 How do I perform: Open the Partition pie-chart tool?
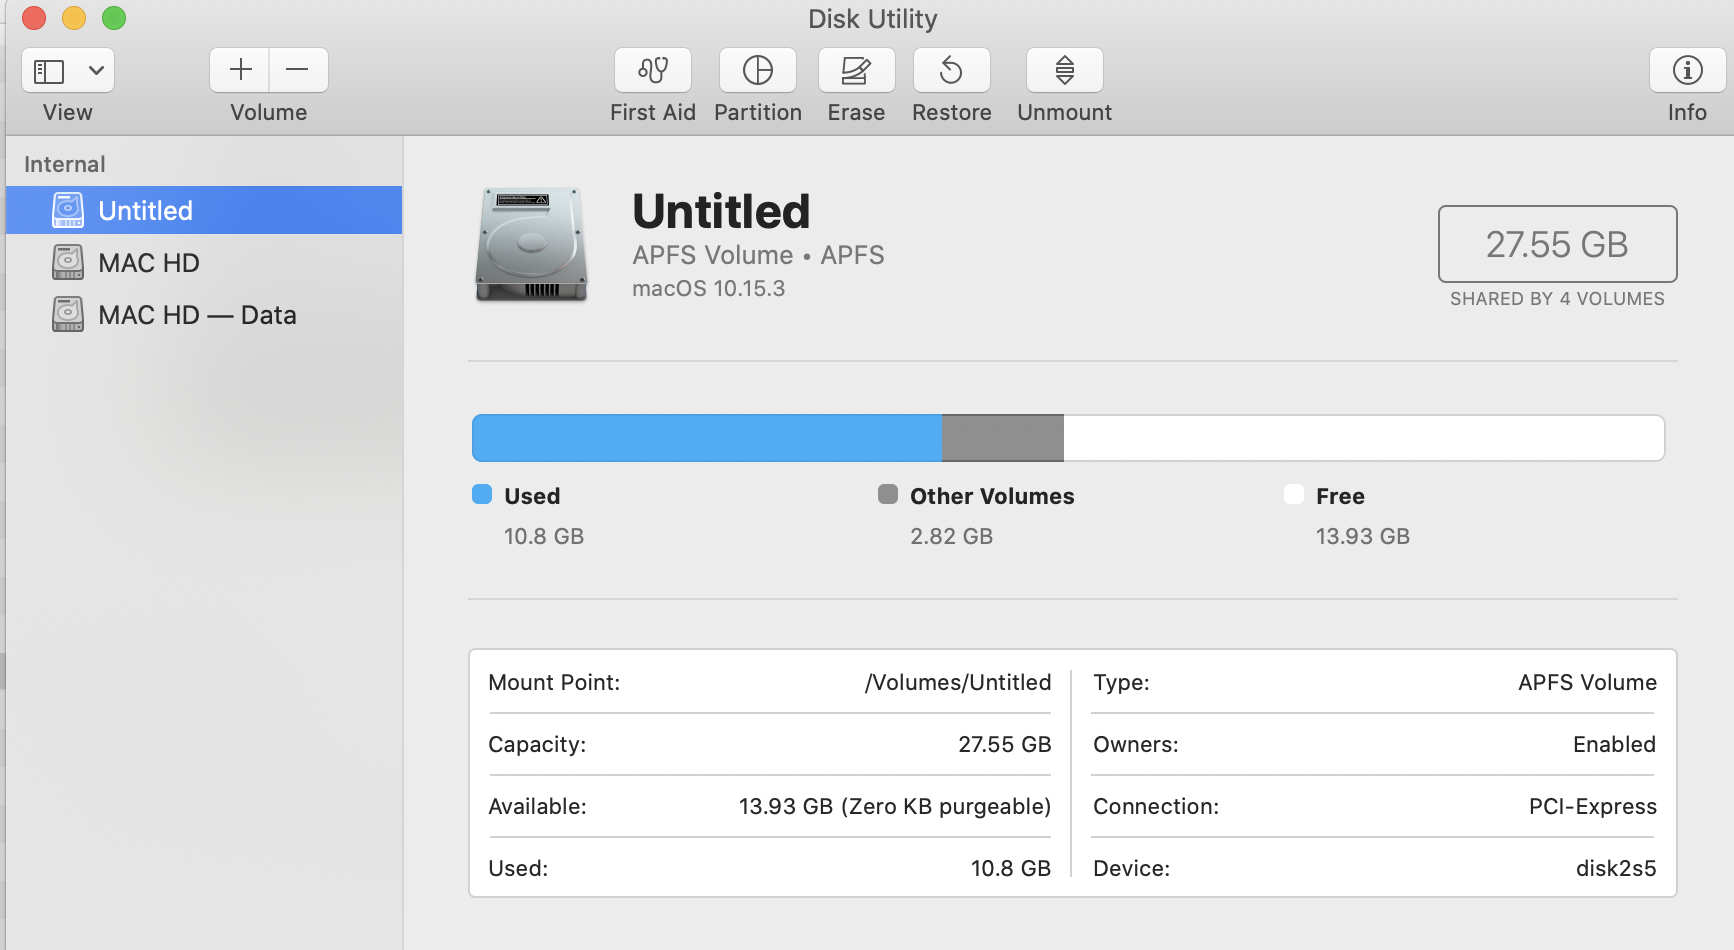click(x=758, y=70)
